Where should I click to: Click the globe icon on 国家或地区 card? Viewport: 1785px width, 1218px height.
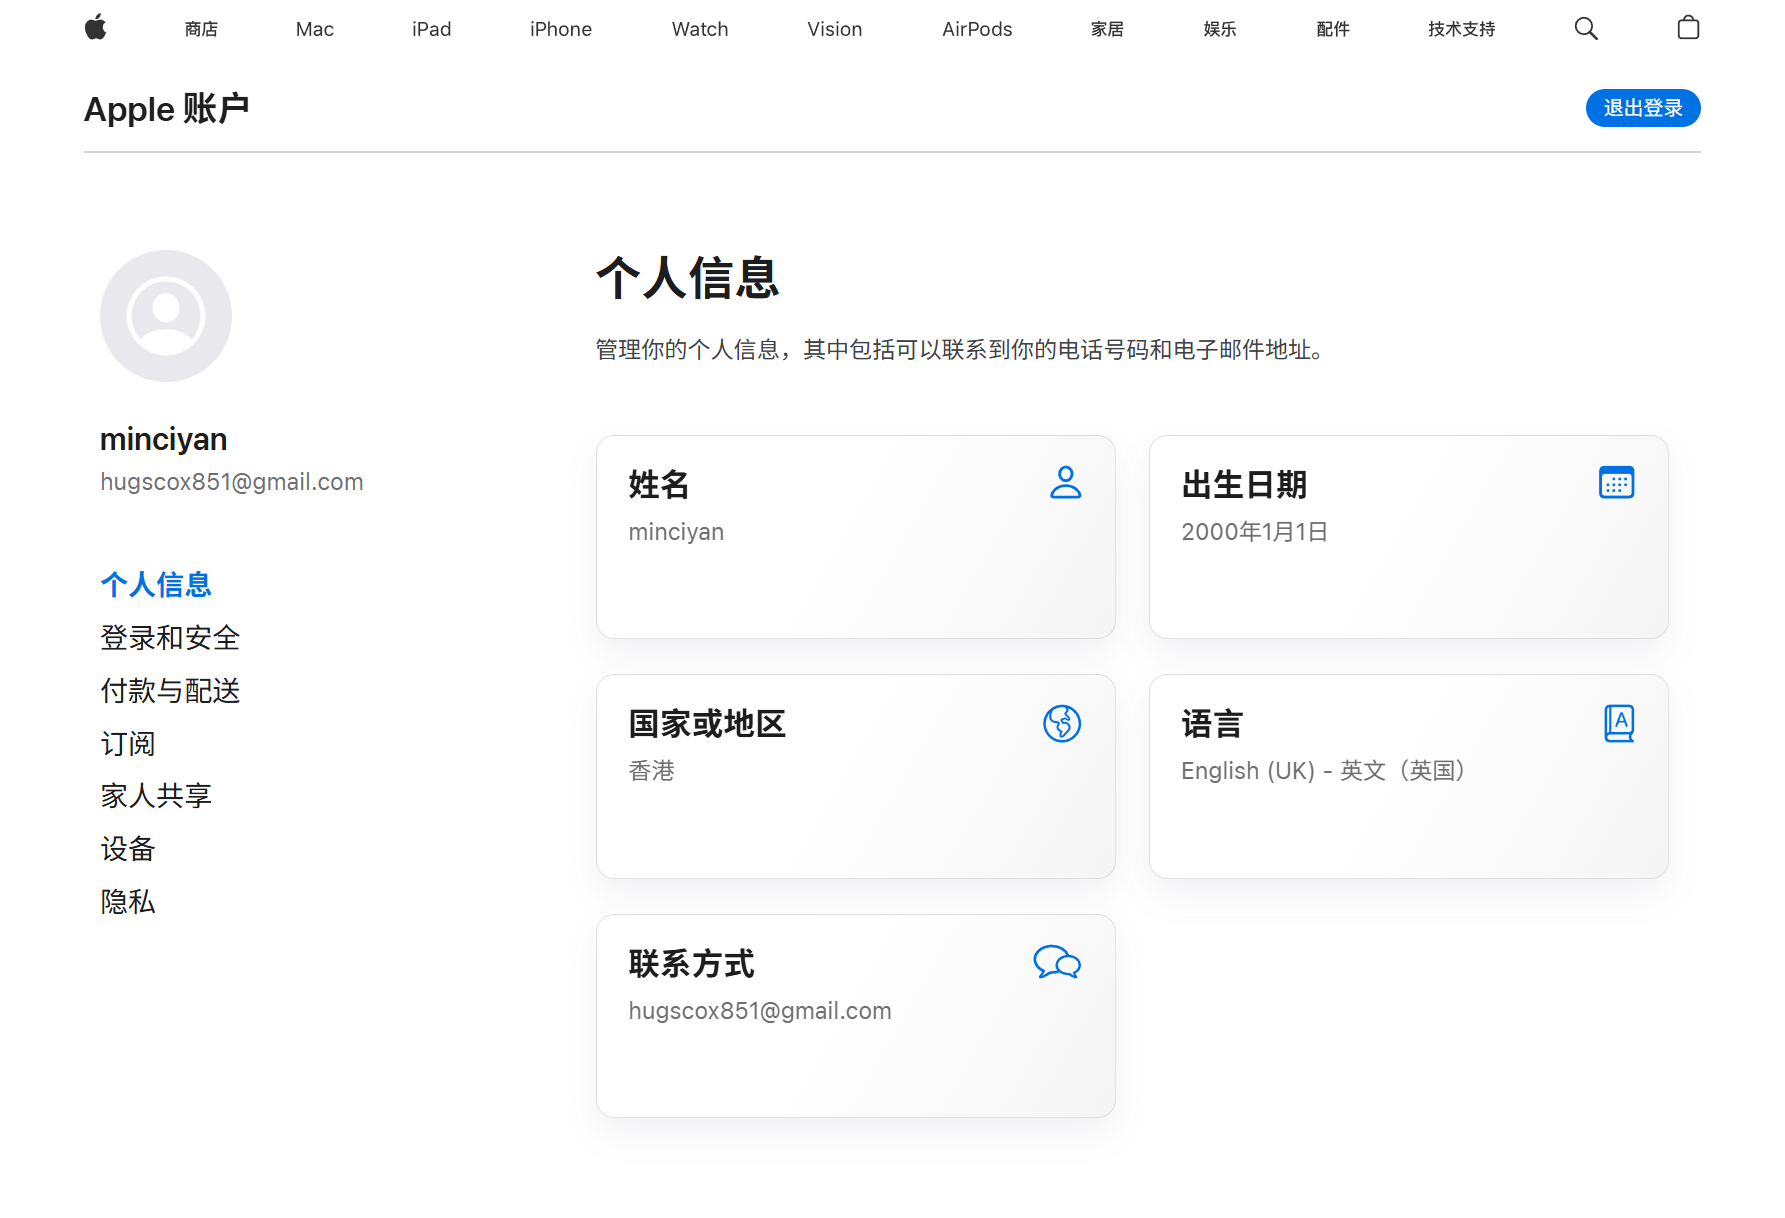coord(1062,723)
